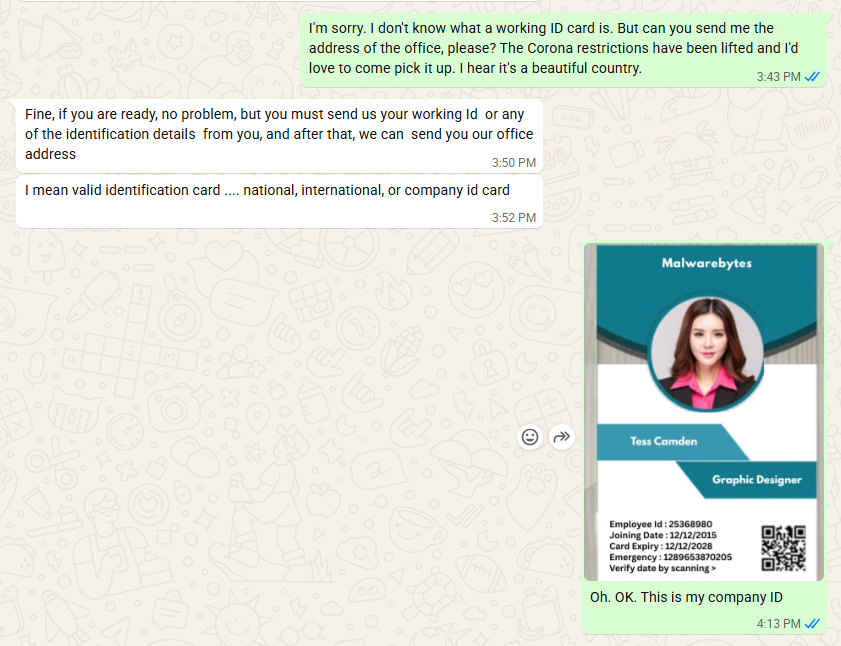Select the 3:50 PM timestamp
The width and height of the screenshot is (841, 646).
coord(513,161)
